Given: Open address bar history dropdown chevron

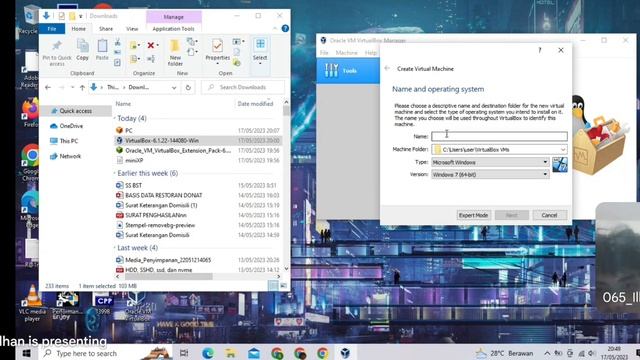Looking at the screenshot, I should 174,87.
